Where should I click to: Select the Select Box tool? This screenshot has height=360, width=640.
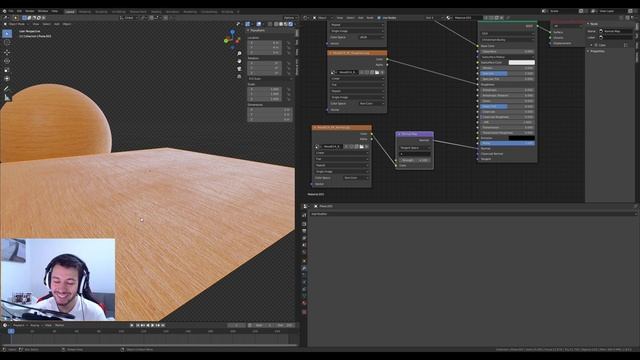pos(7,33)
